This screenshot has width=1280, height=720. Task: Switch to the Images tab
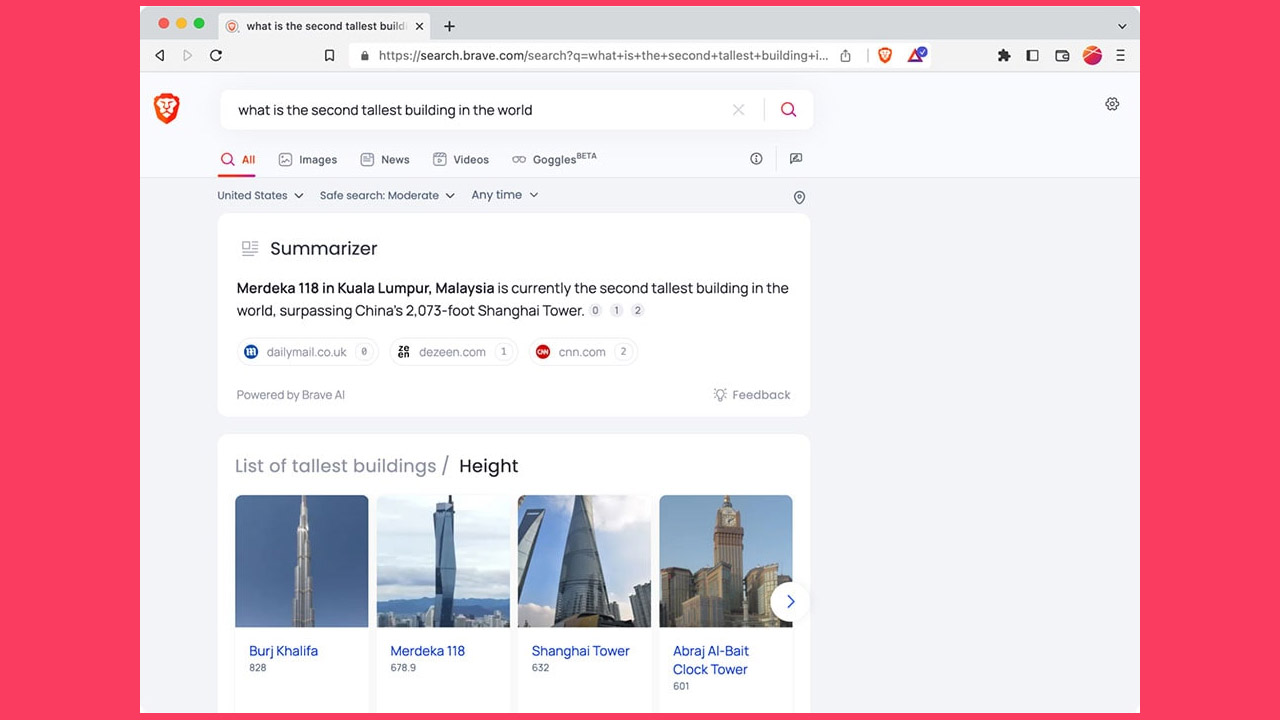(x=308, y=160)
